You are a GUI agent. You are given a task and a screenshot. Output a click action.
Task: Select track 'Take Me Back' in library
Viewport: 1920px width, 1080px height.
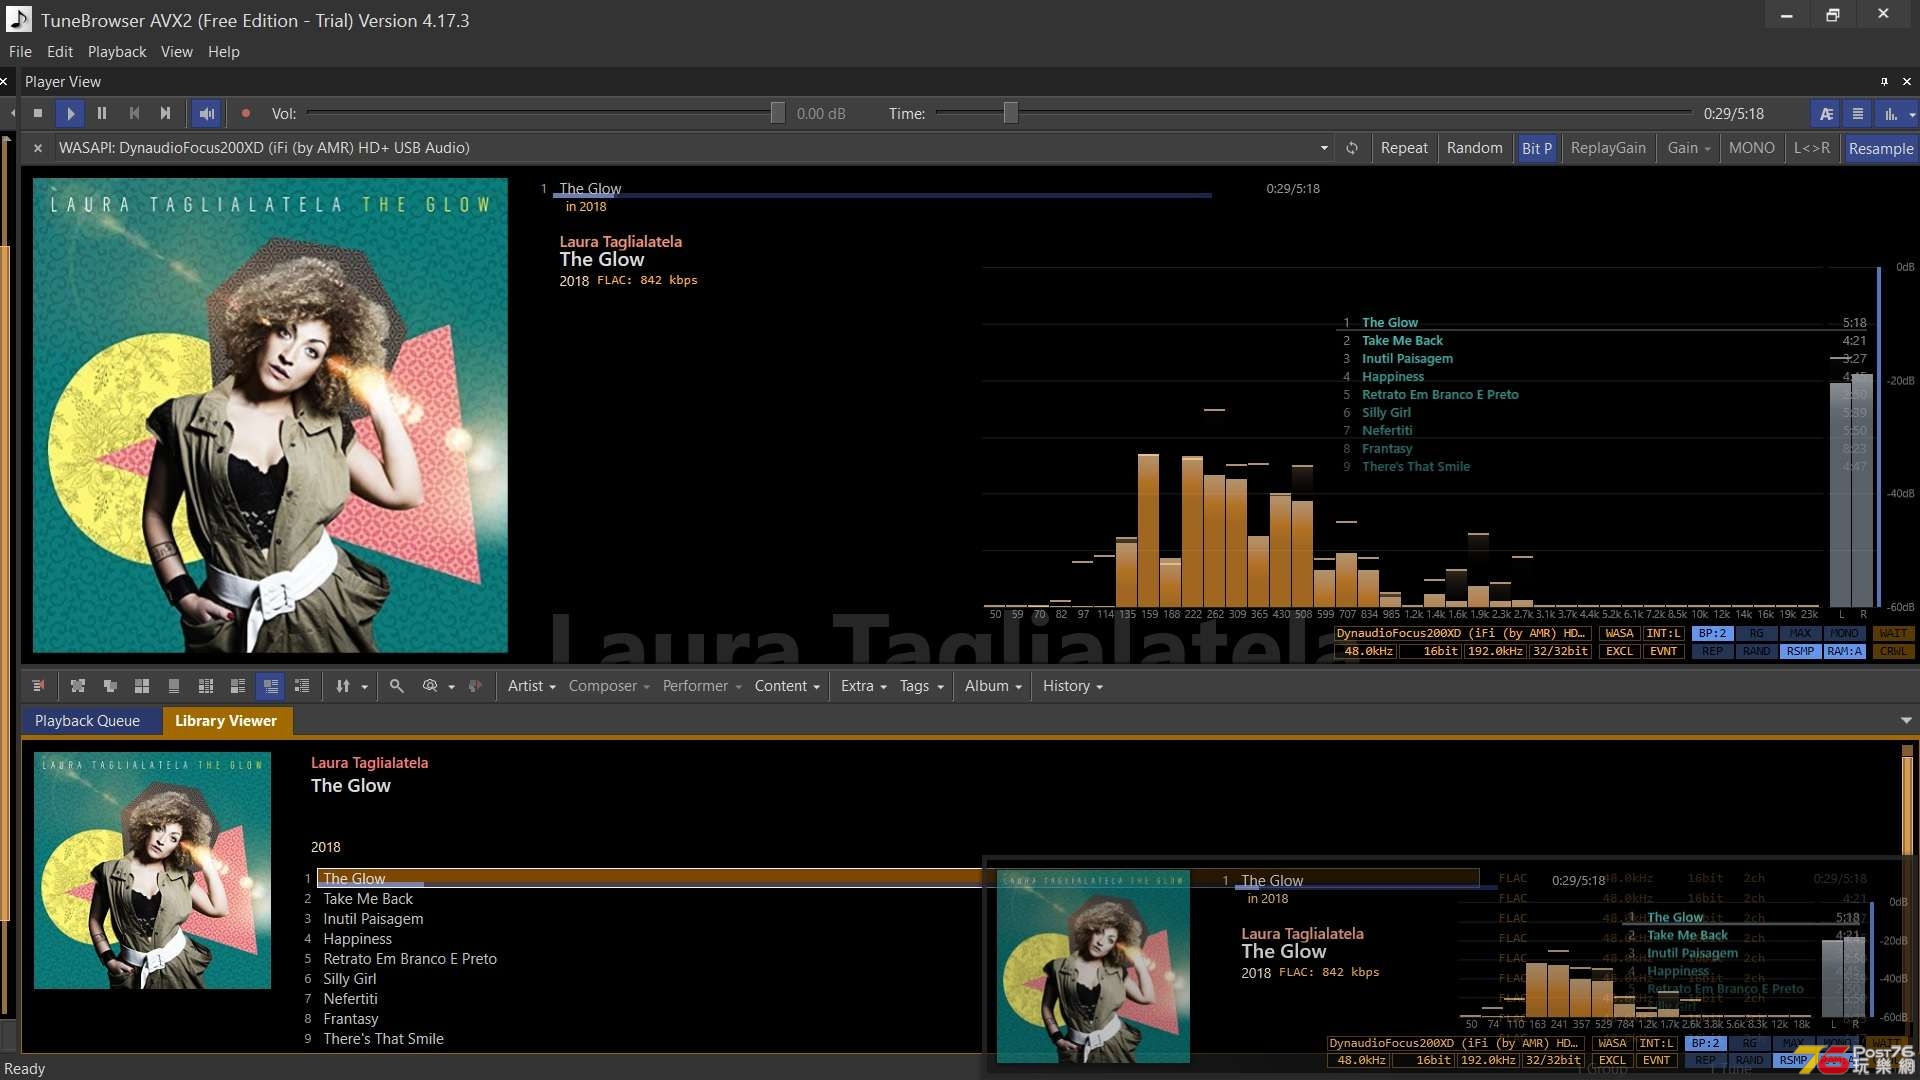click(x=367, y=899)
